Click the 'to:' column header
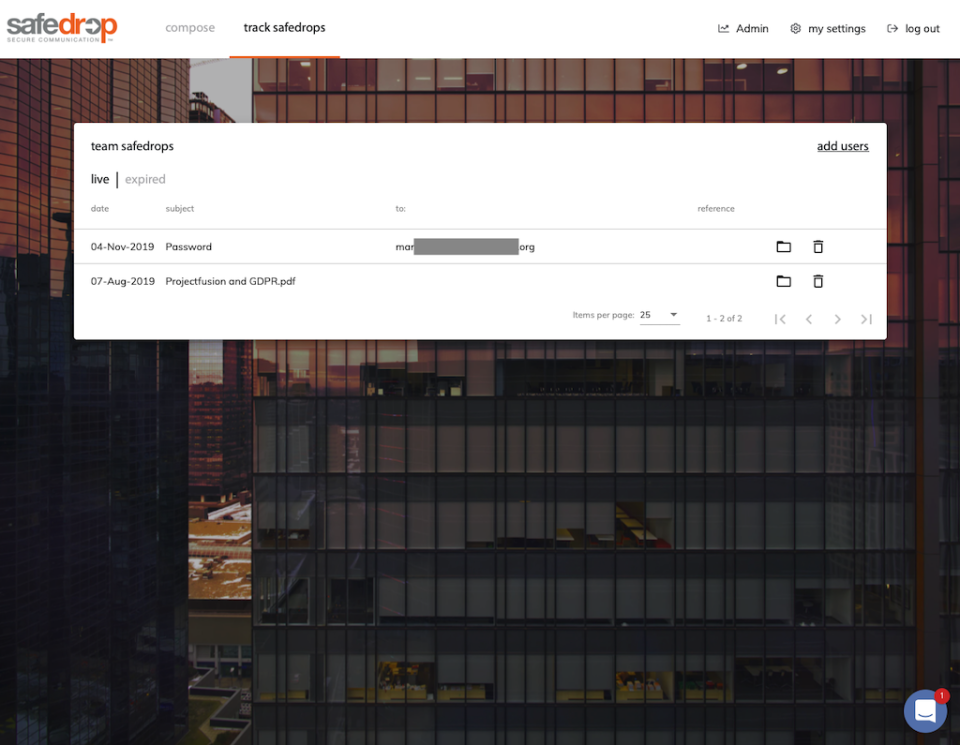This screenshot has height=745, width=960. (400, 209)
